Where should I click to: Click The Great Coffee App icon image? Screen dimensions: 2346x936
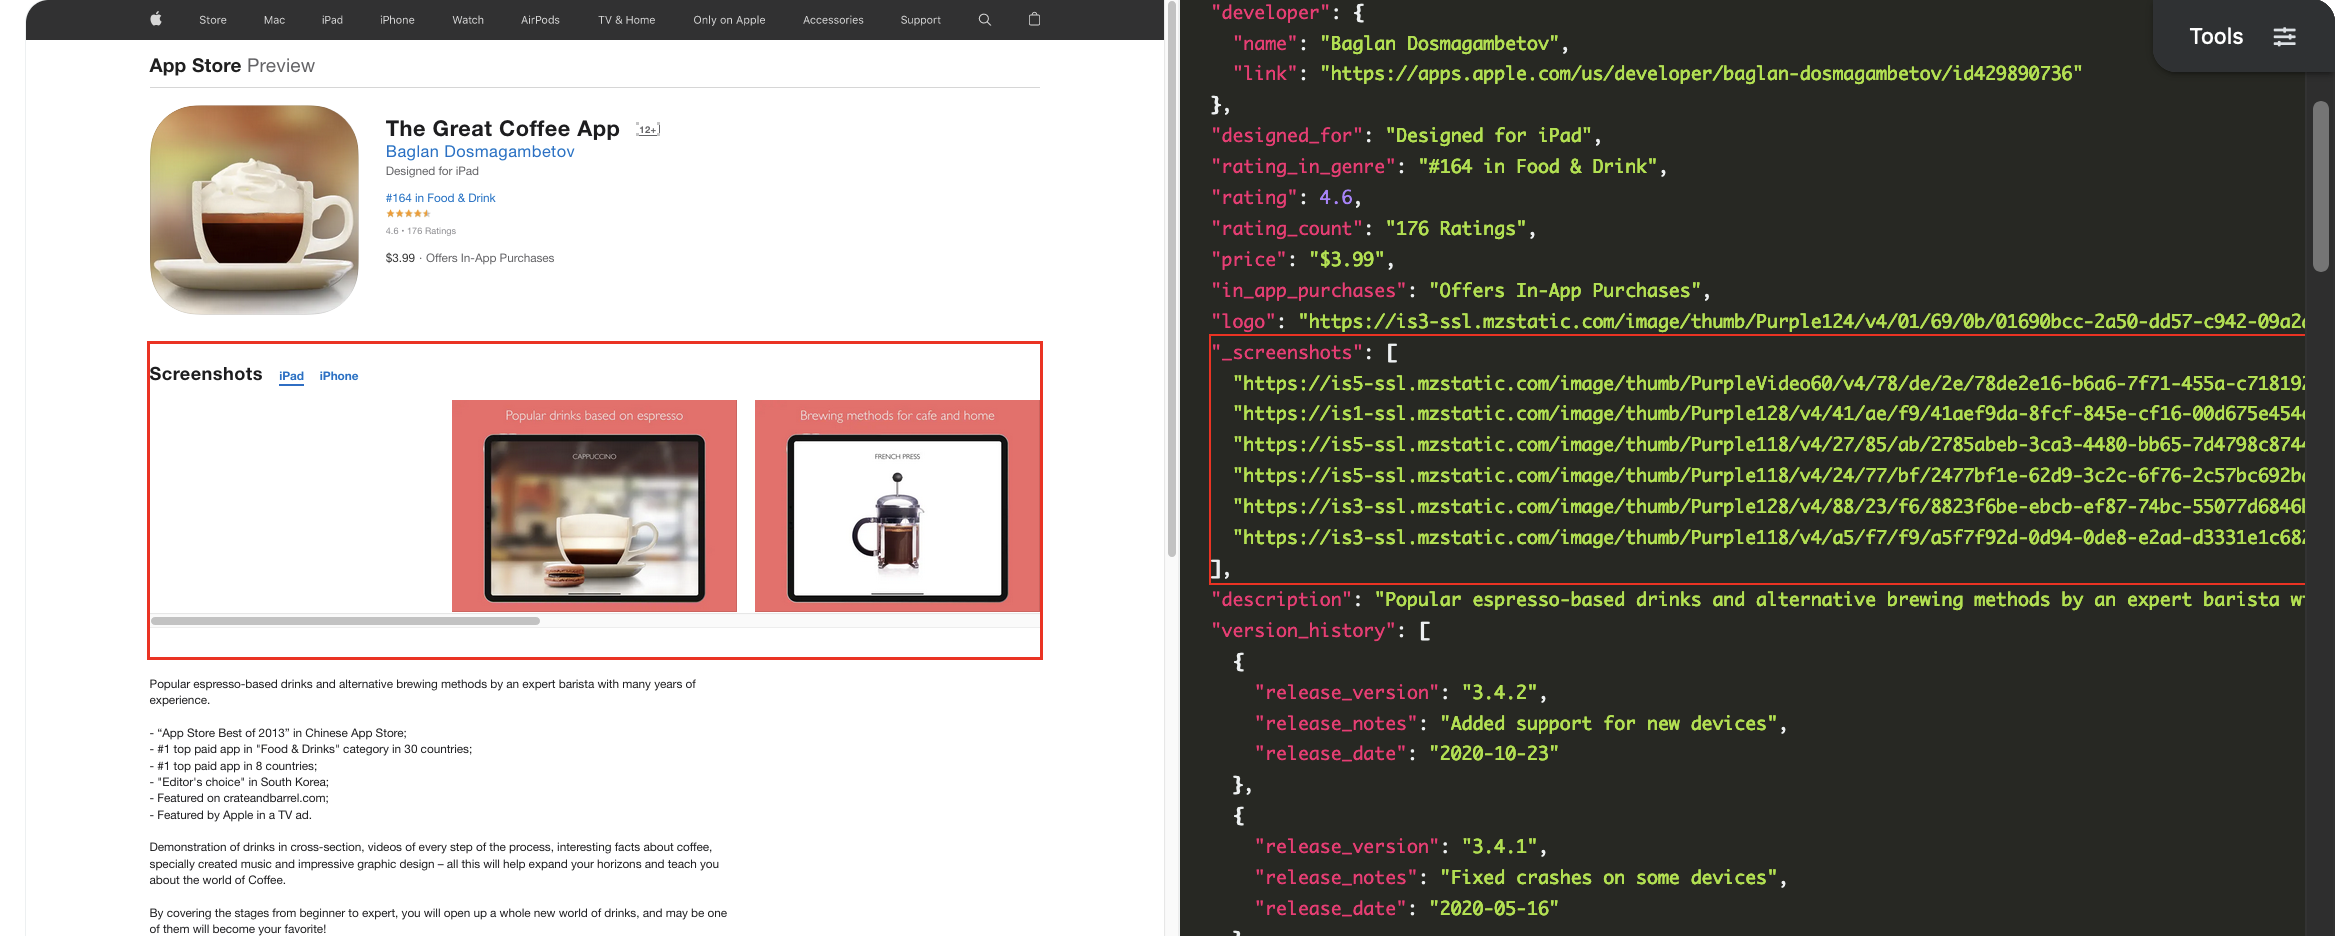253,209
